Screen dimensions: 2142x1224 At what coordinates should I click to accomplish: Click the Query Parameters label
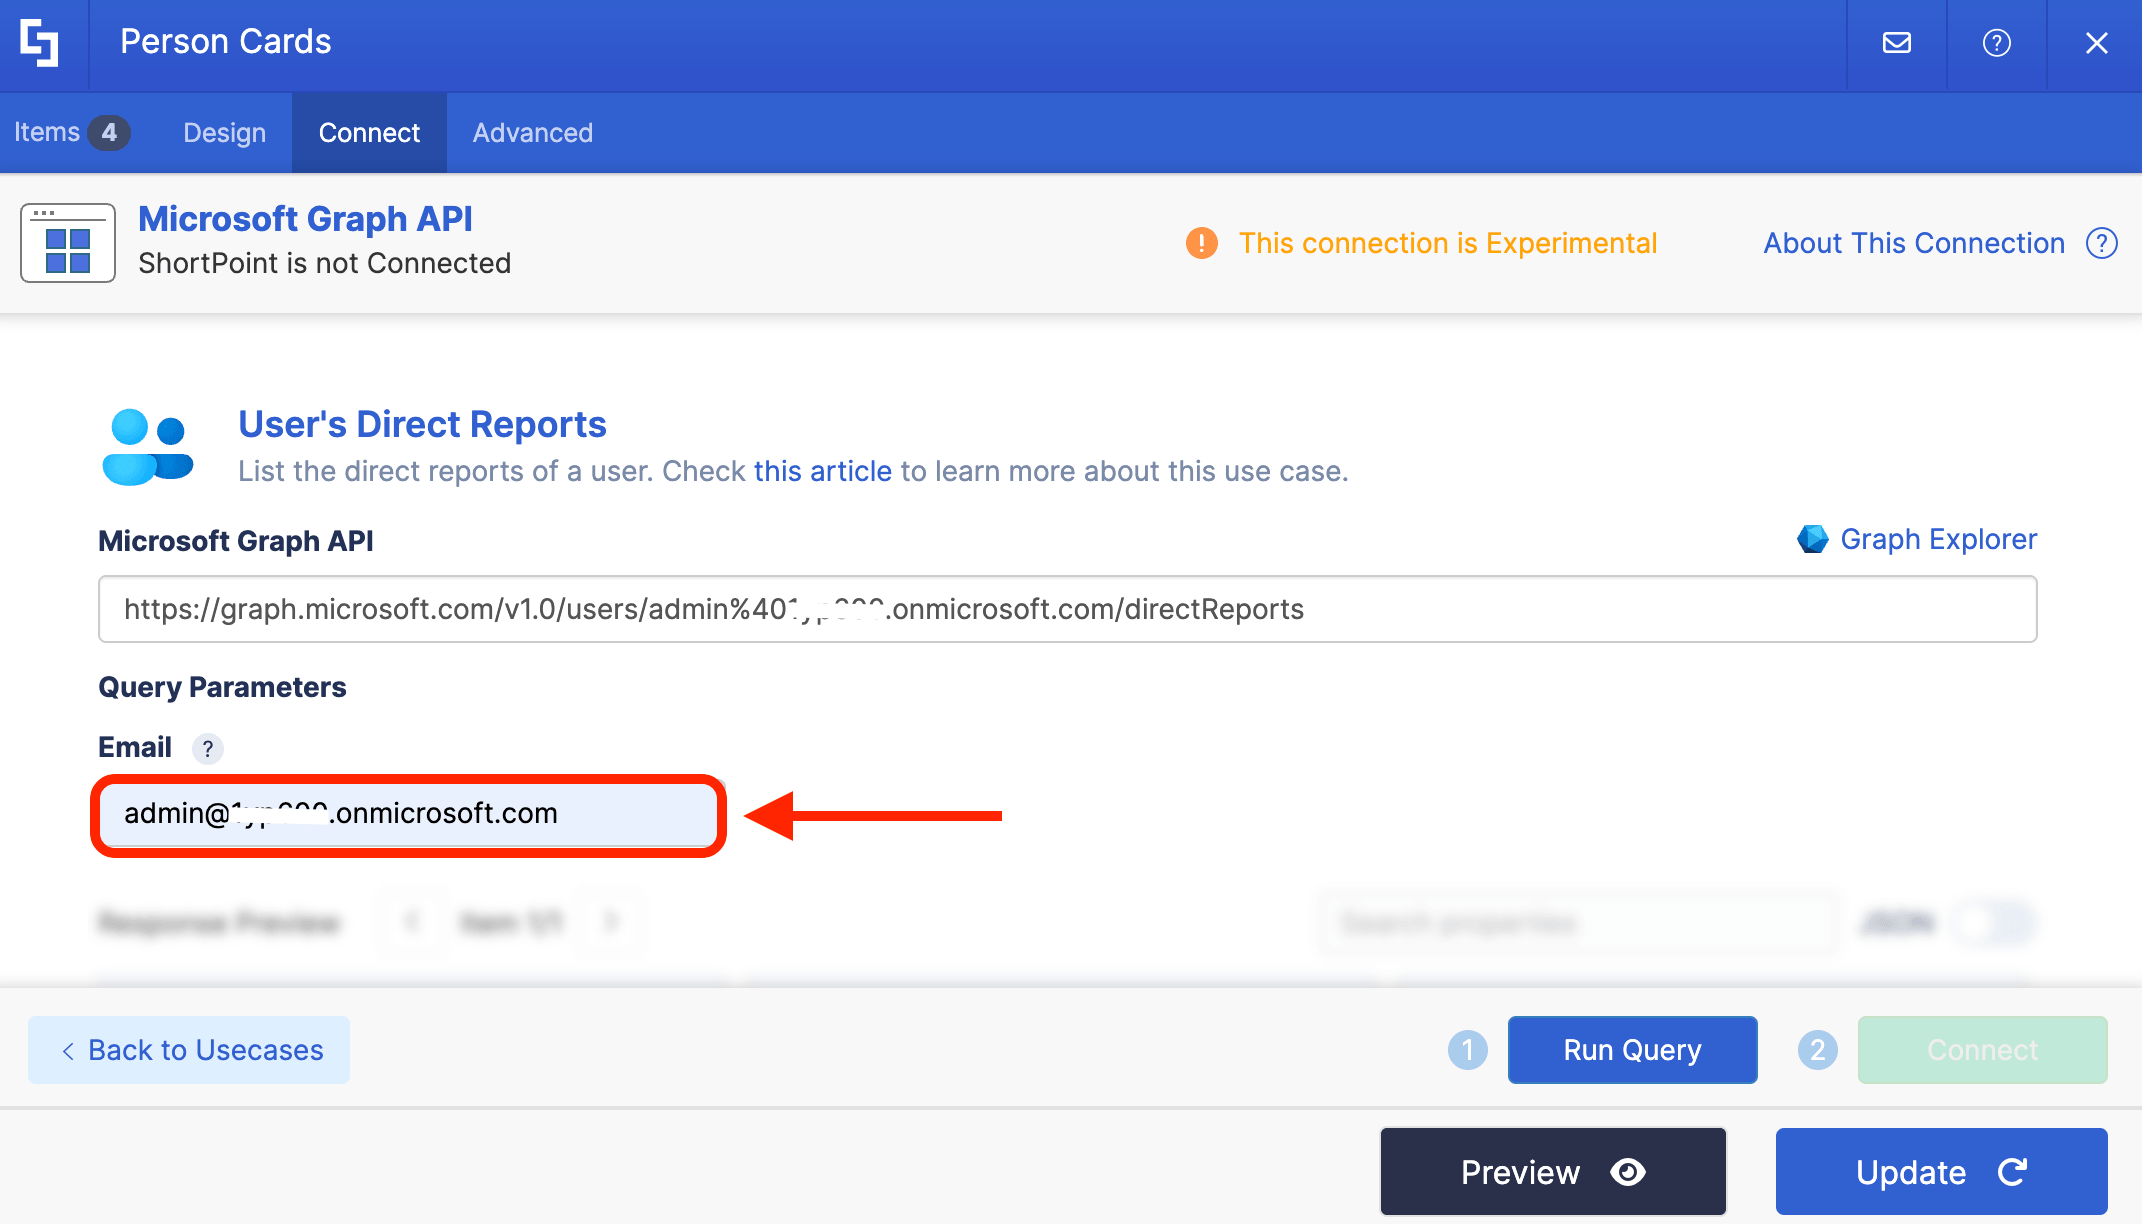point(222,687)
